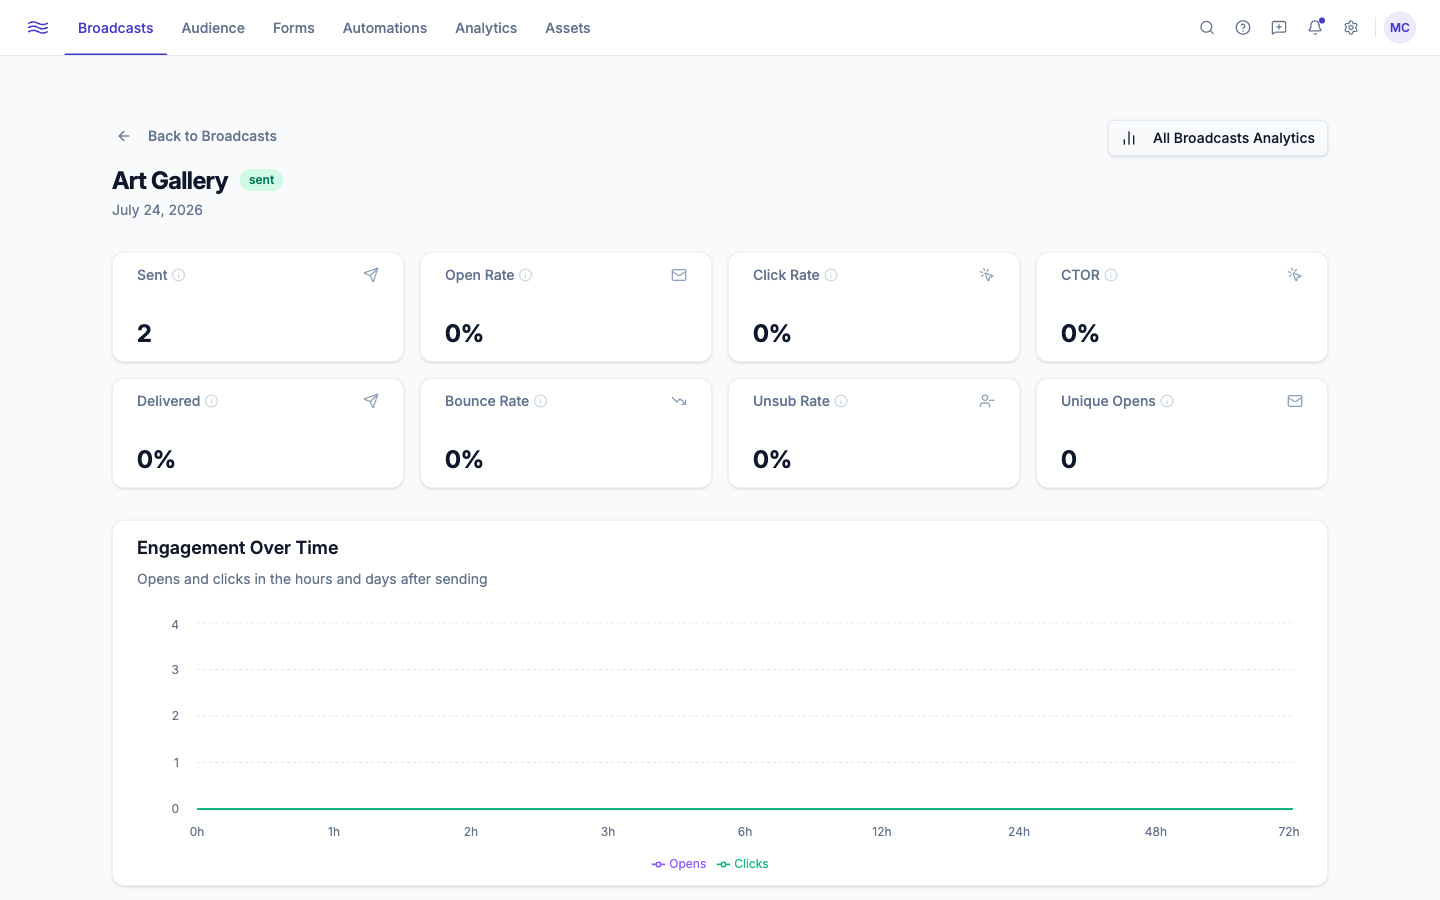Open the help question mark icon
The height and width of the screenshot is (900, 1440).
pos(1243,28)
